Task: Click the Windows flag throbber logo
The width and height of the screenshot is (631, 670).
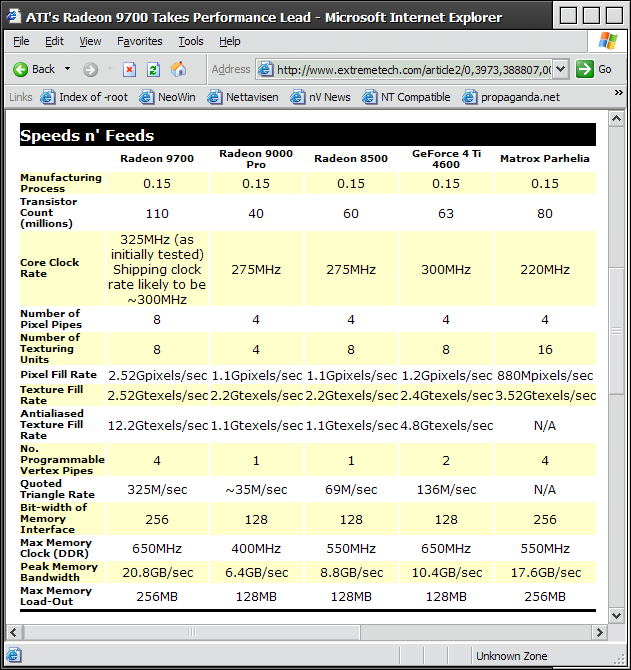Action: 608,41
